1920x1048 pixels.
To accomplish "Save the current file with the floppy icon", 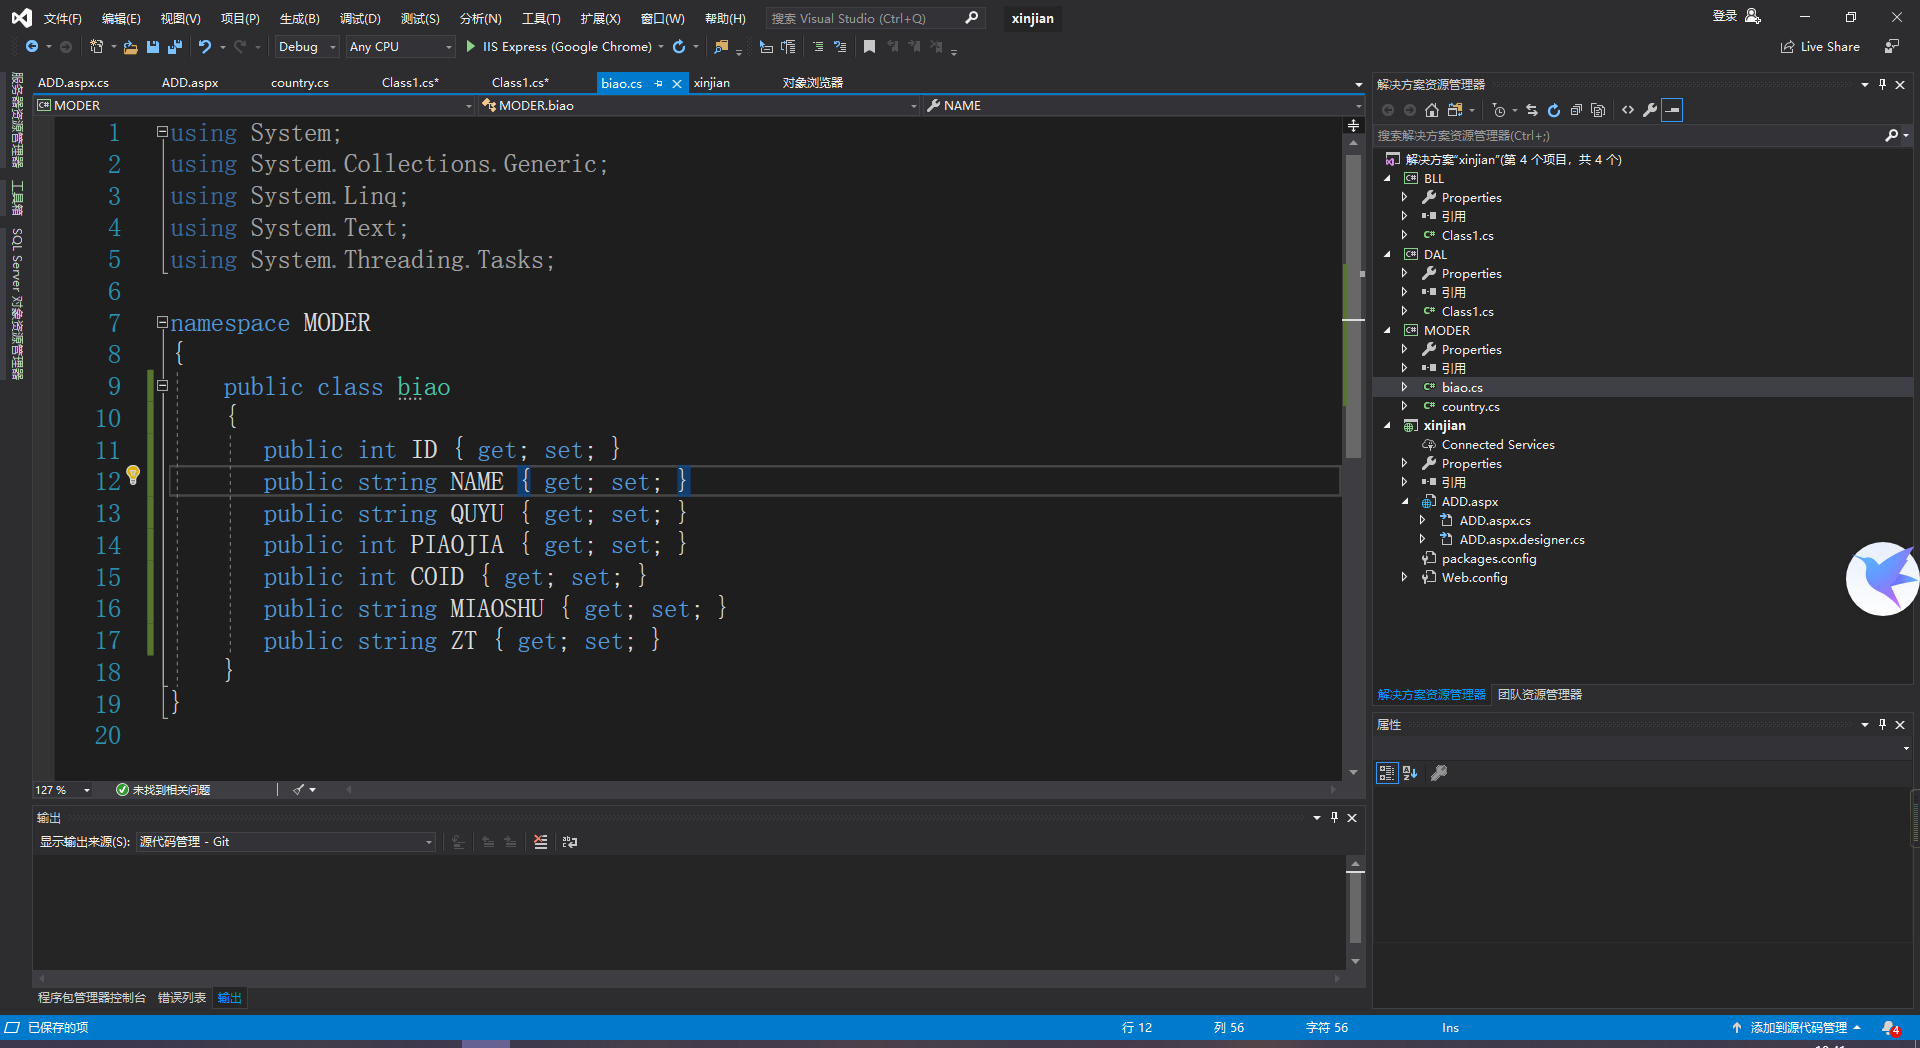I will (153, 46).
